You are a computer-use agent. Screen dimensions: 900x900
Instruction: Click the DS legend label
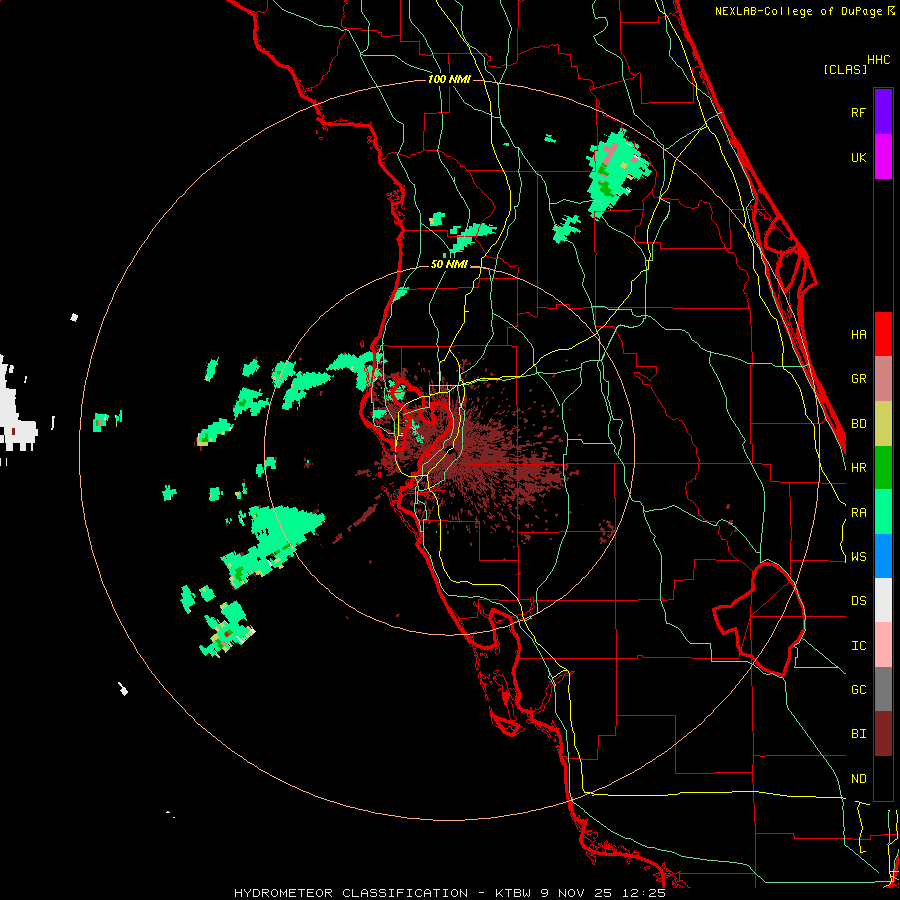[859, 601]
